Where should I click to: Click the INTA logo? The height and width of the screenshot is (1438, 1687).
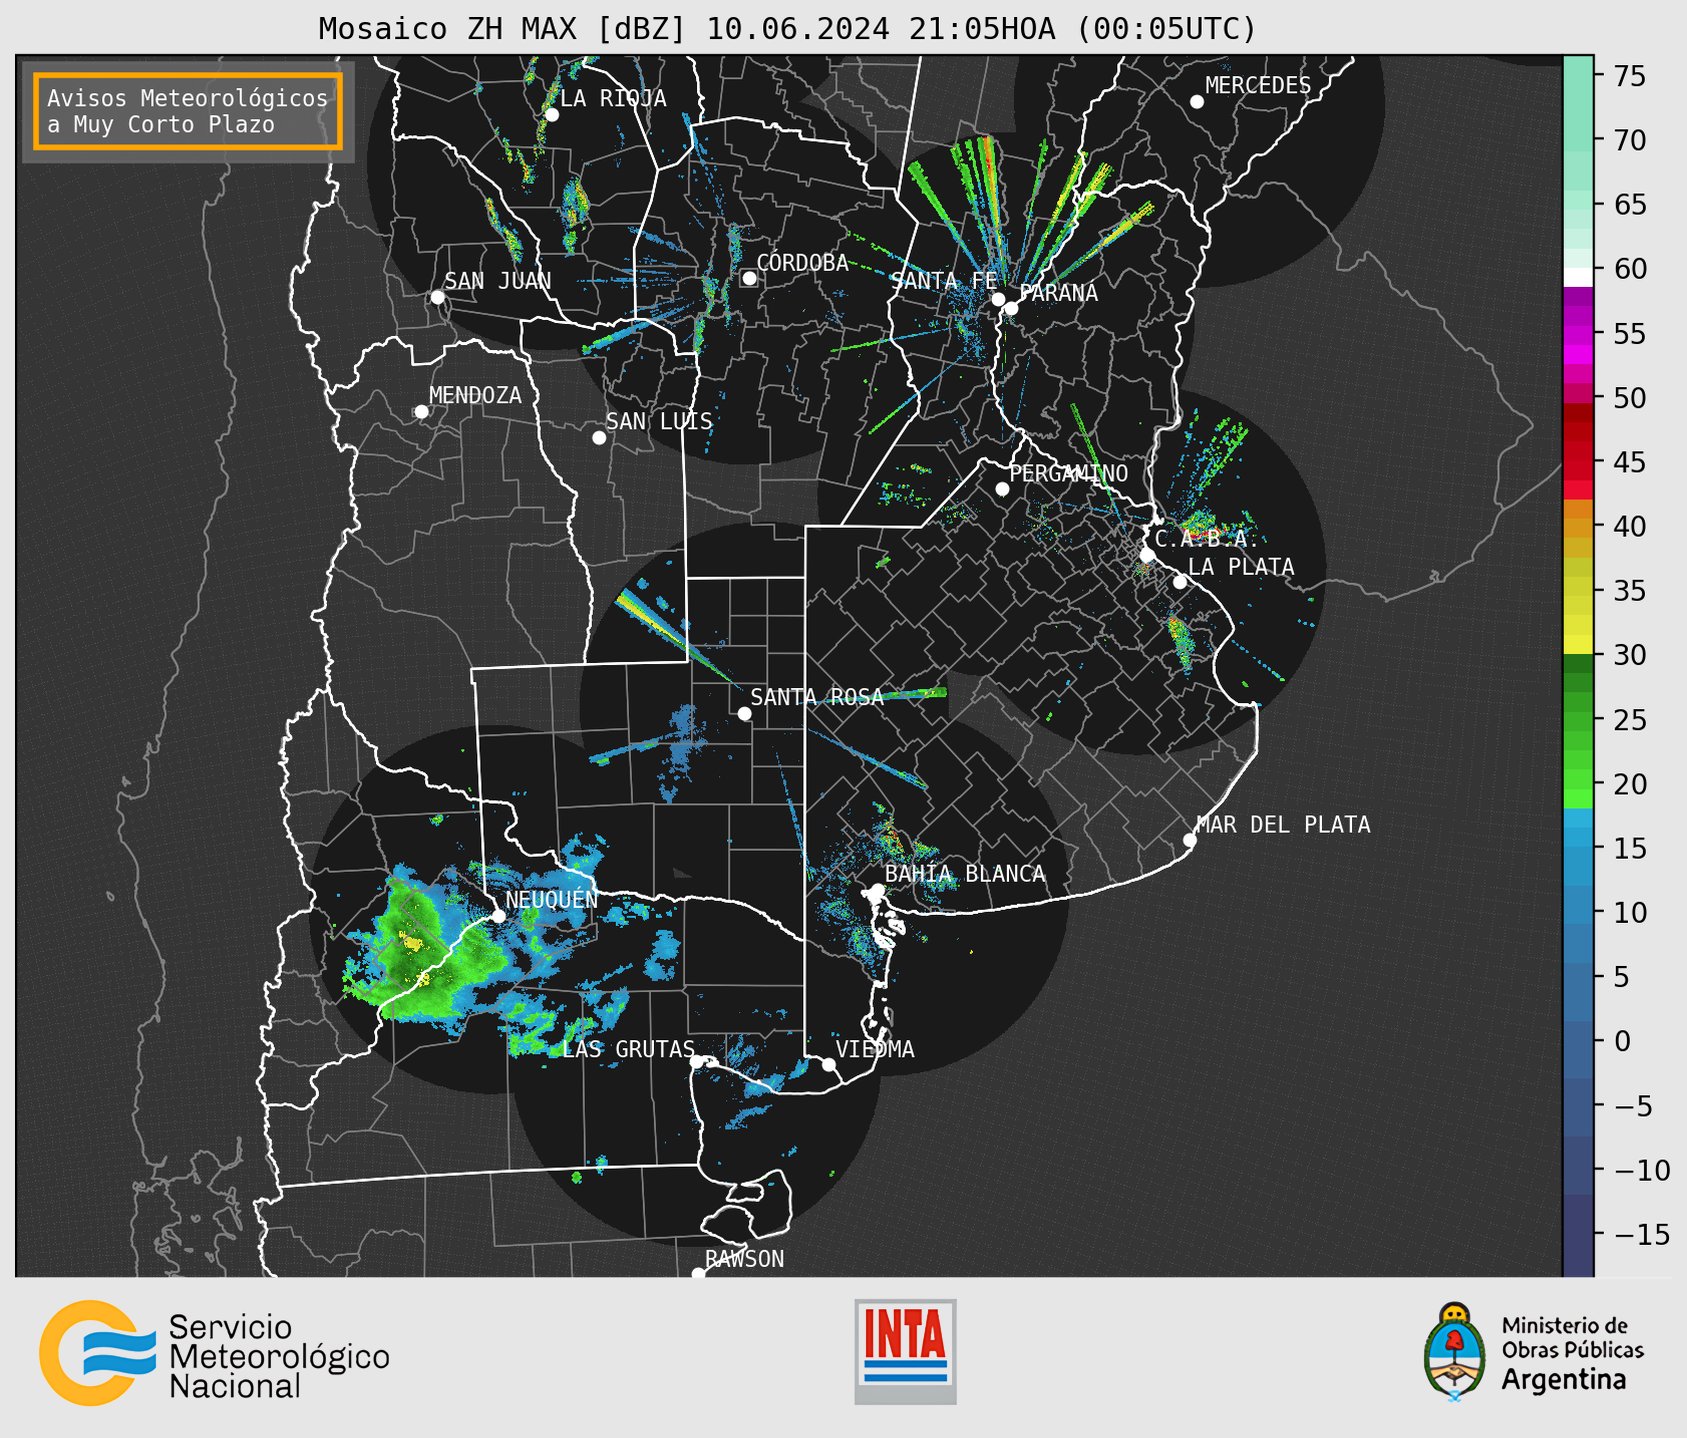(x=905, y=1351)
